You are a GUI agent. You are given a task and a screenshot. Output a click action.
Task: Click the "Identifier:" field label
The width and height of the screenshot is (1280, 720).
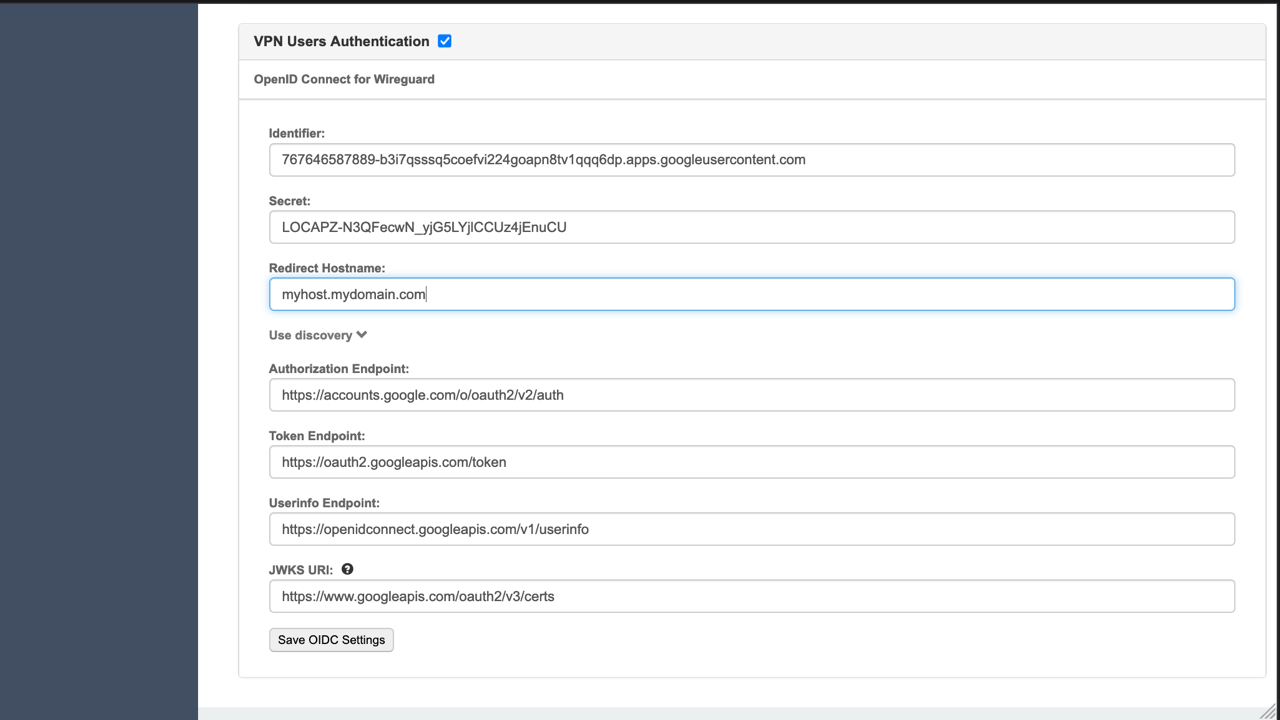296,133
